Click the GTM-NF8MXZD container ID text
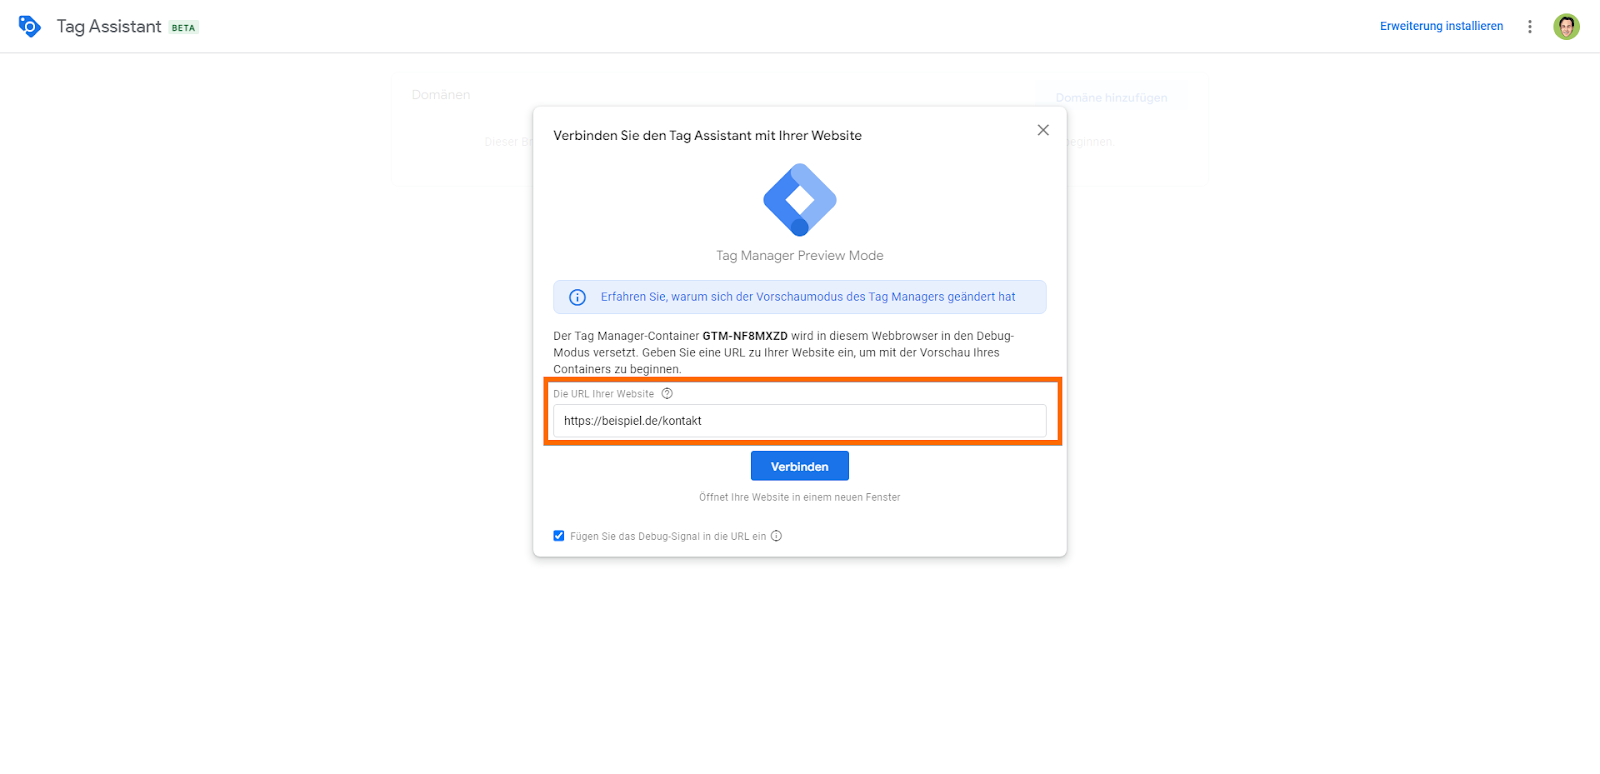 tap(745, 336)
